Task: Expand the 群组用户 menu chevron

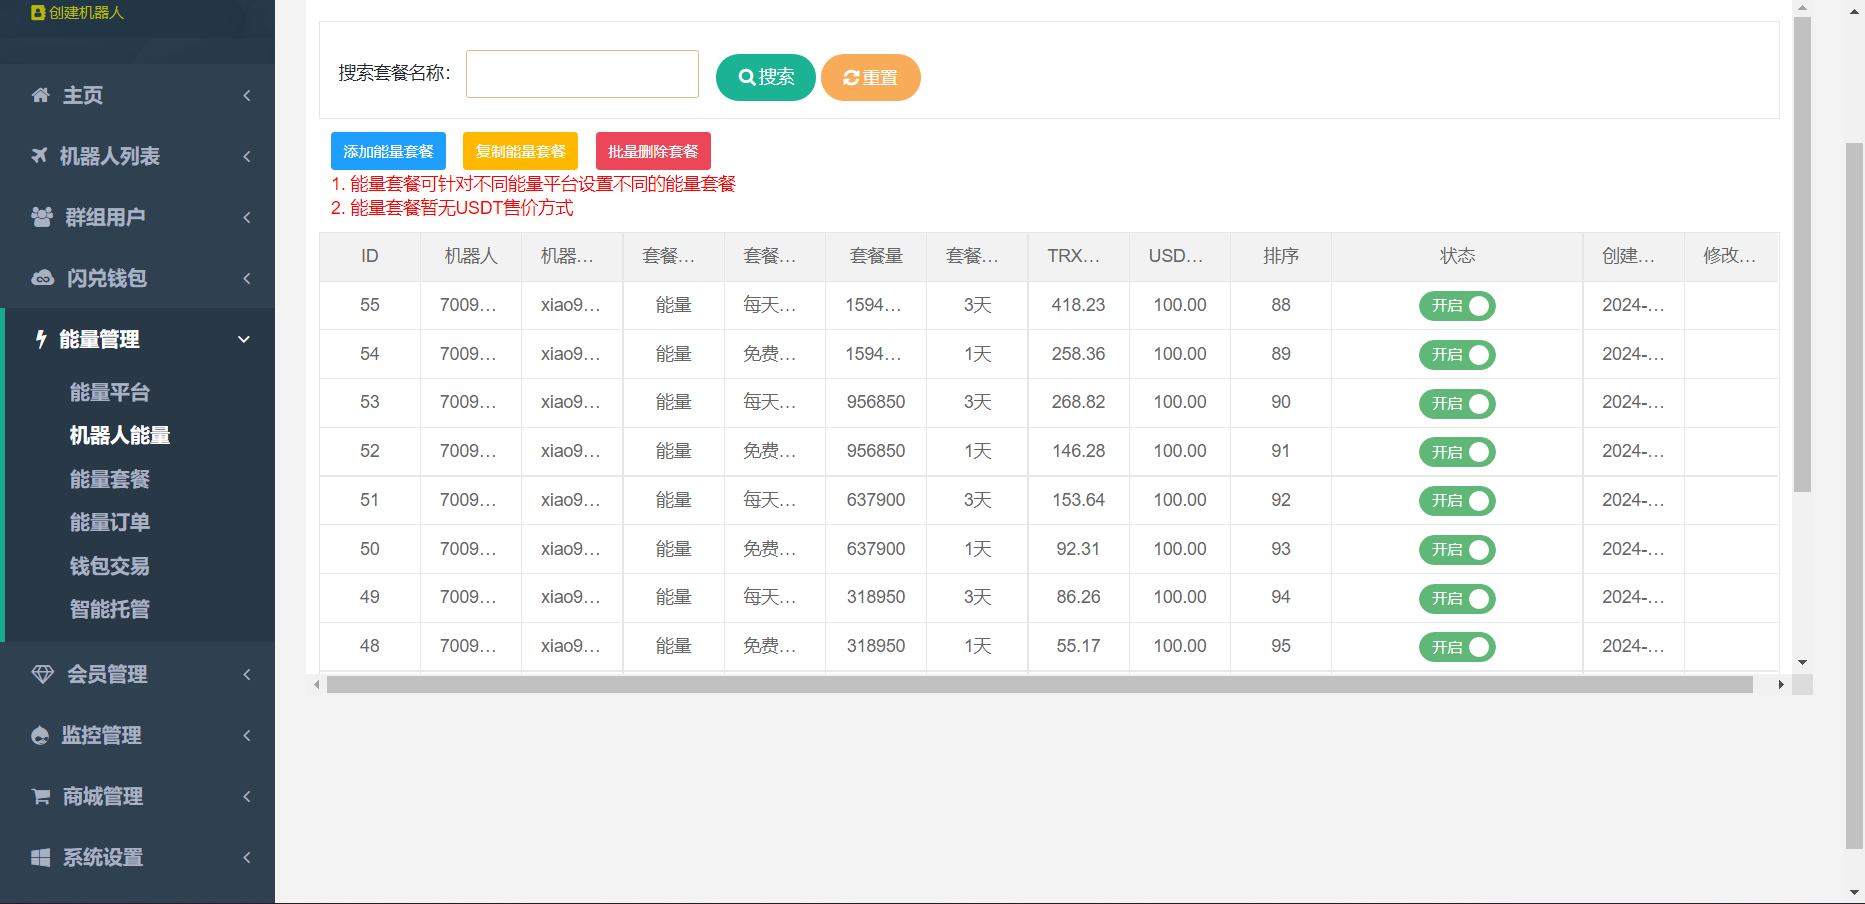Action: click(247, 217)
